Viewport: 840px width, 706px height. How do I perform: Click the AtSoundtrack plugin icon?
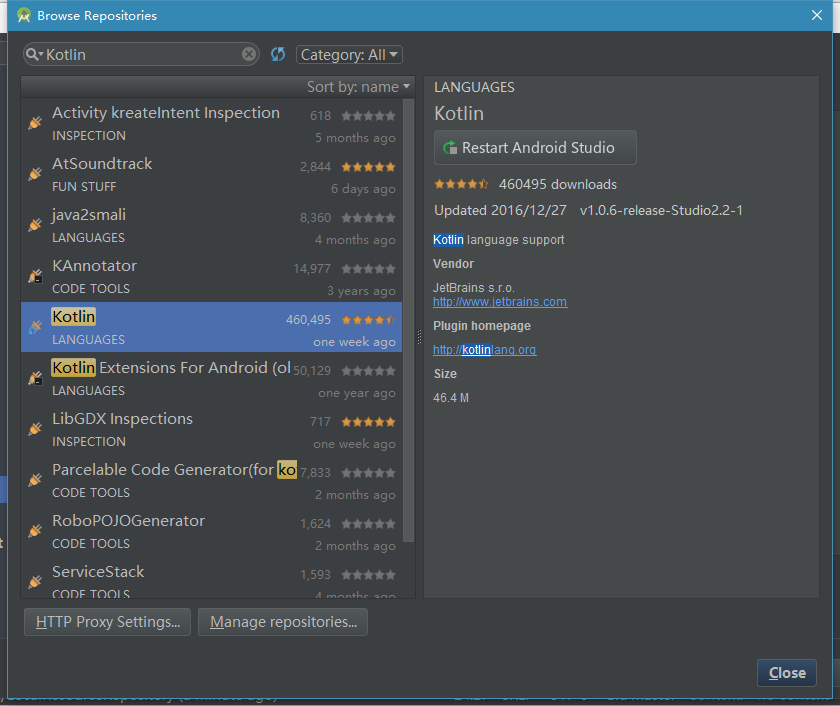click(35, 175)
